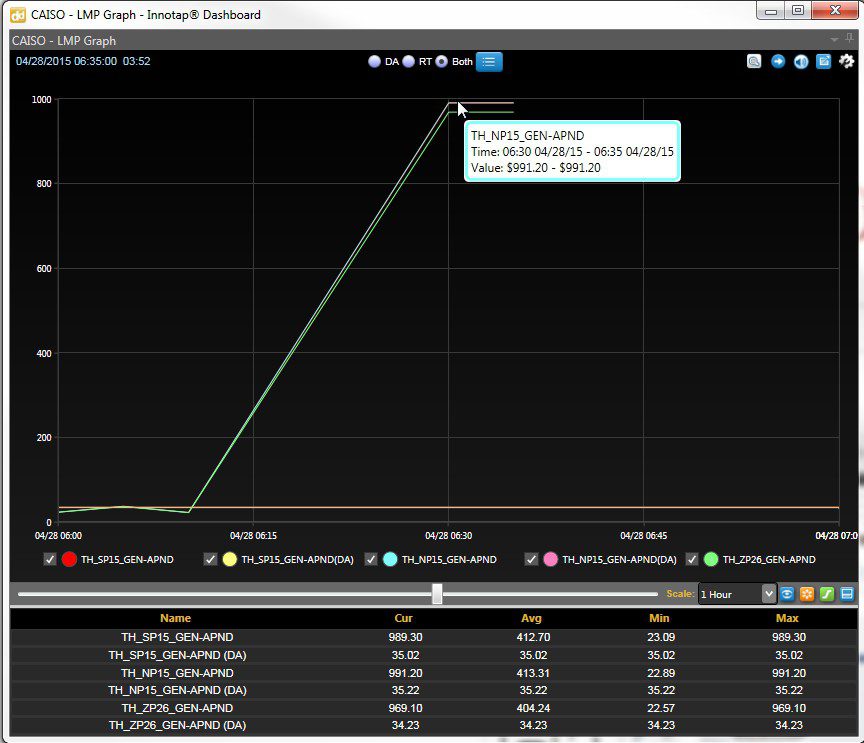Sort table by the Cur column header
864x743 pixels.
pos(403,618)
